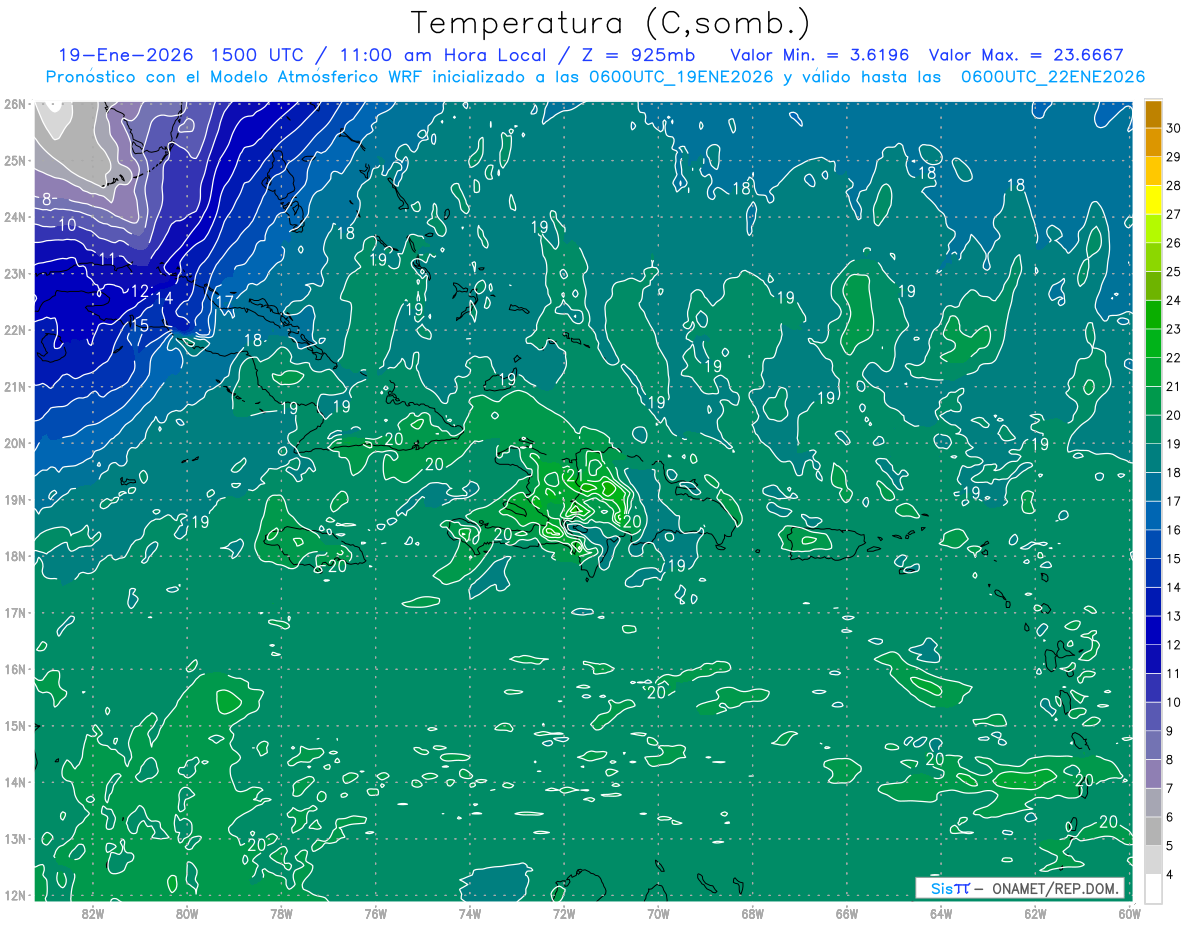Click the 'Valor Max. = 23.6667' text
Screen dimensions: 1200x927
pos(1025,55)
